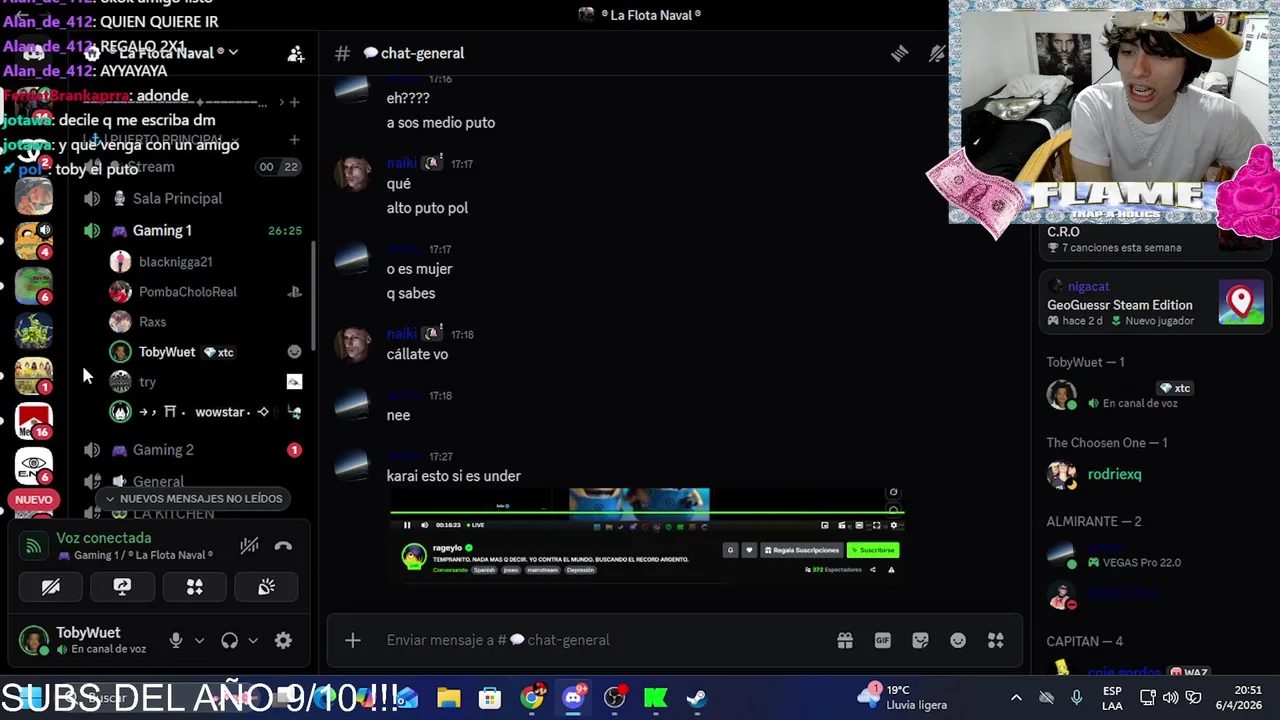Start an activity in voice panel
This screenshot has width=1280, height=720.
coord(194,587)
